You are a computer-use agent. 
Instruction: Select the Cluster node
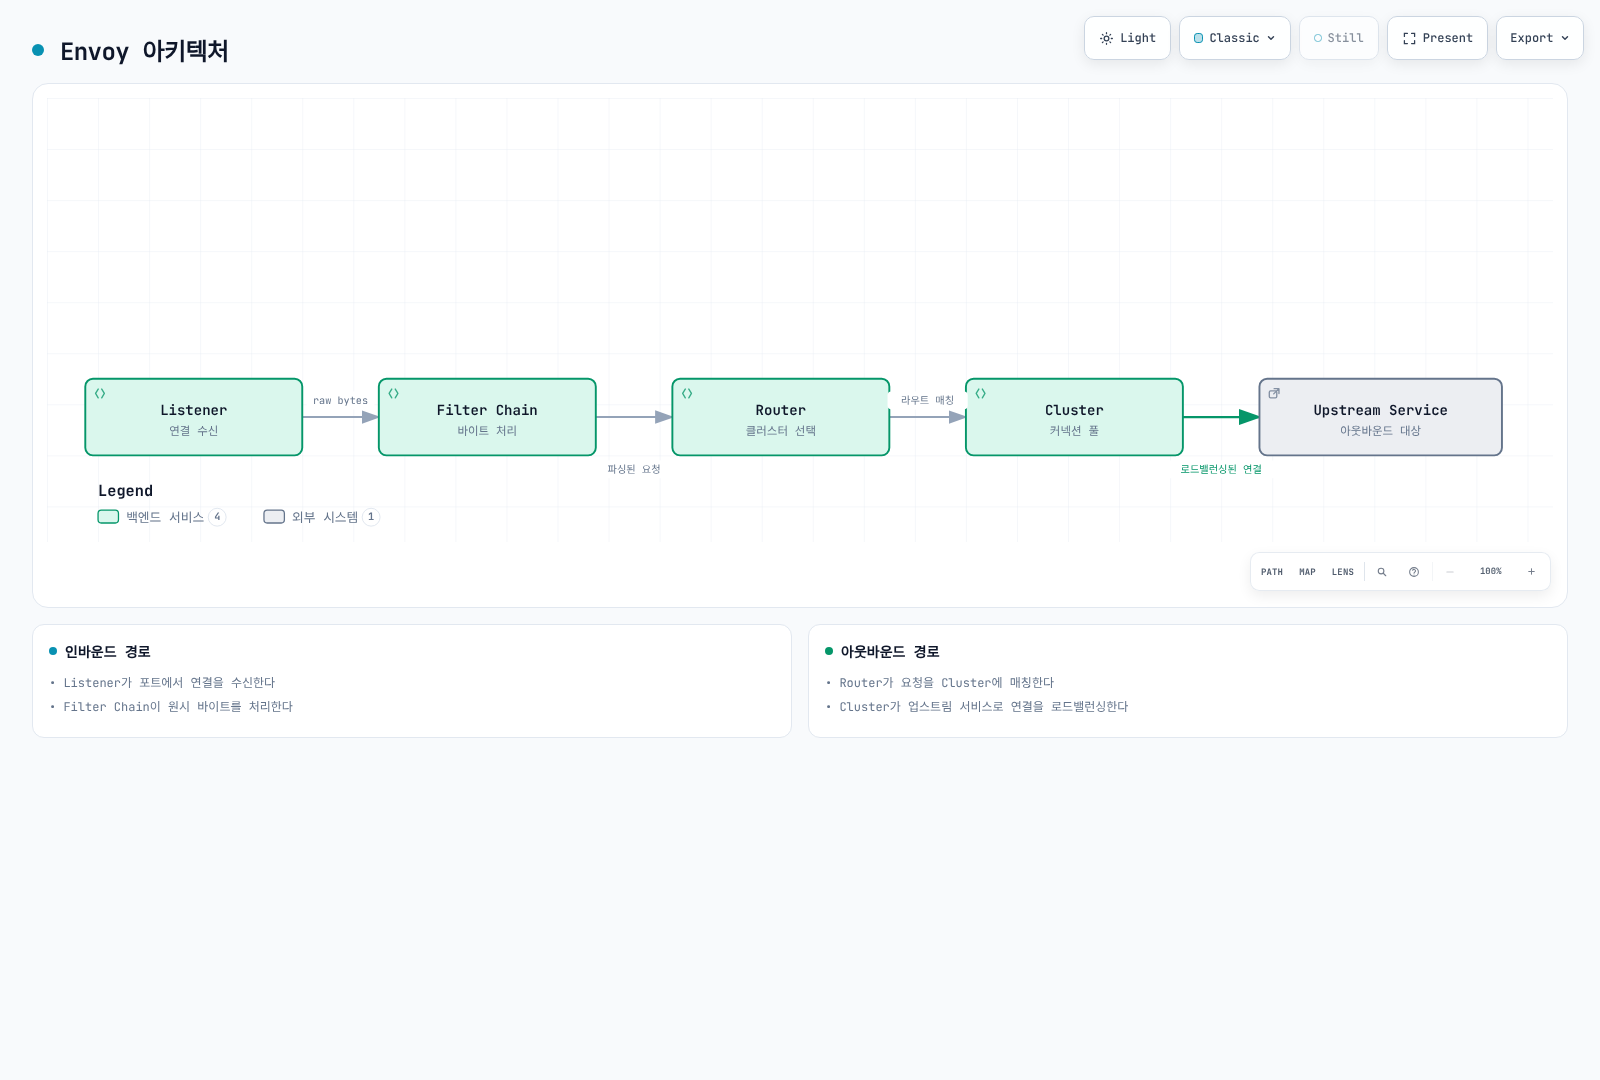1074,417
